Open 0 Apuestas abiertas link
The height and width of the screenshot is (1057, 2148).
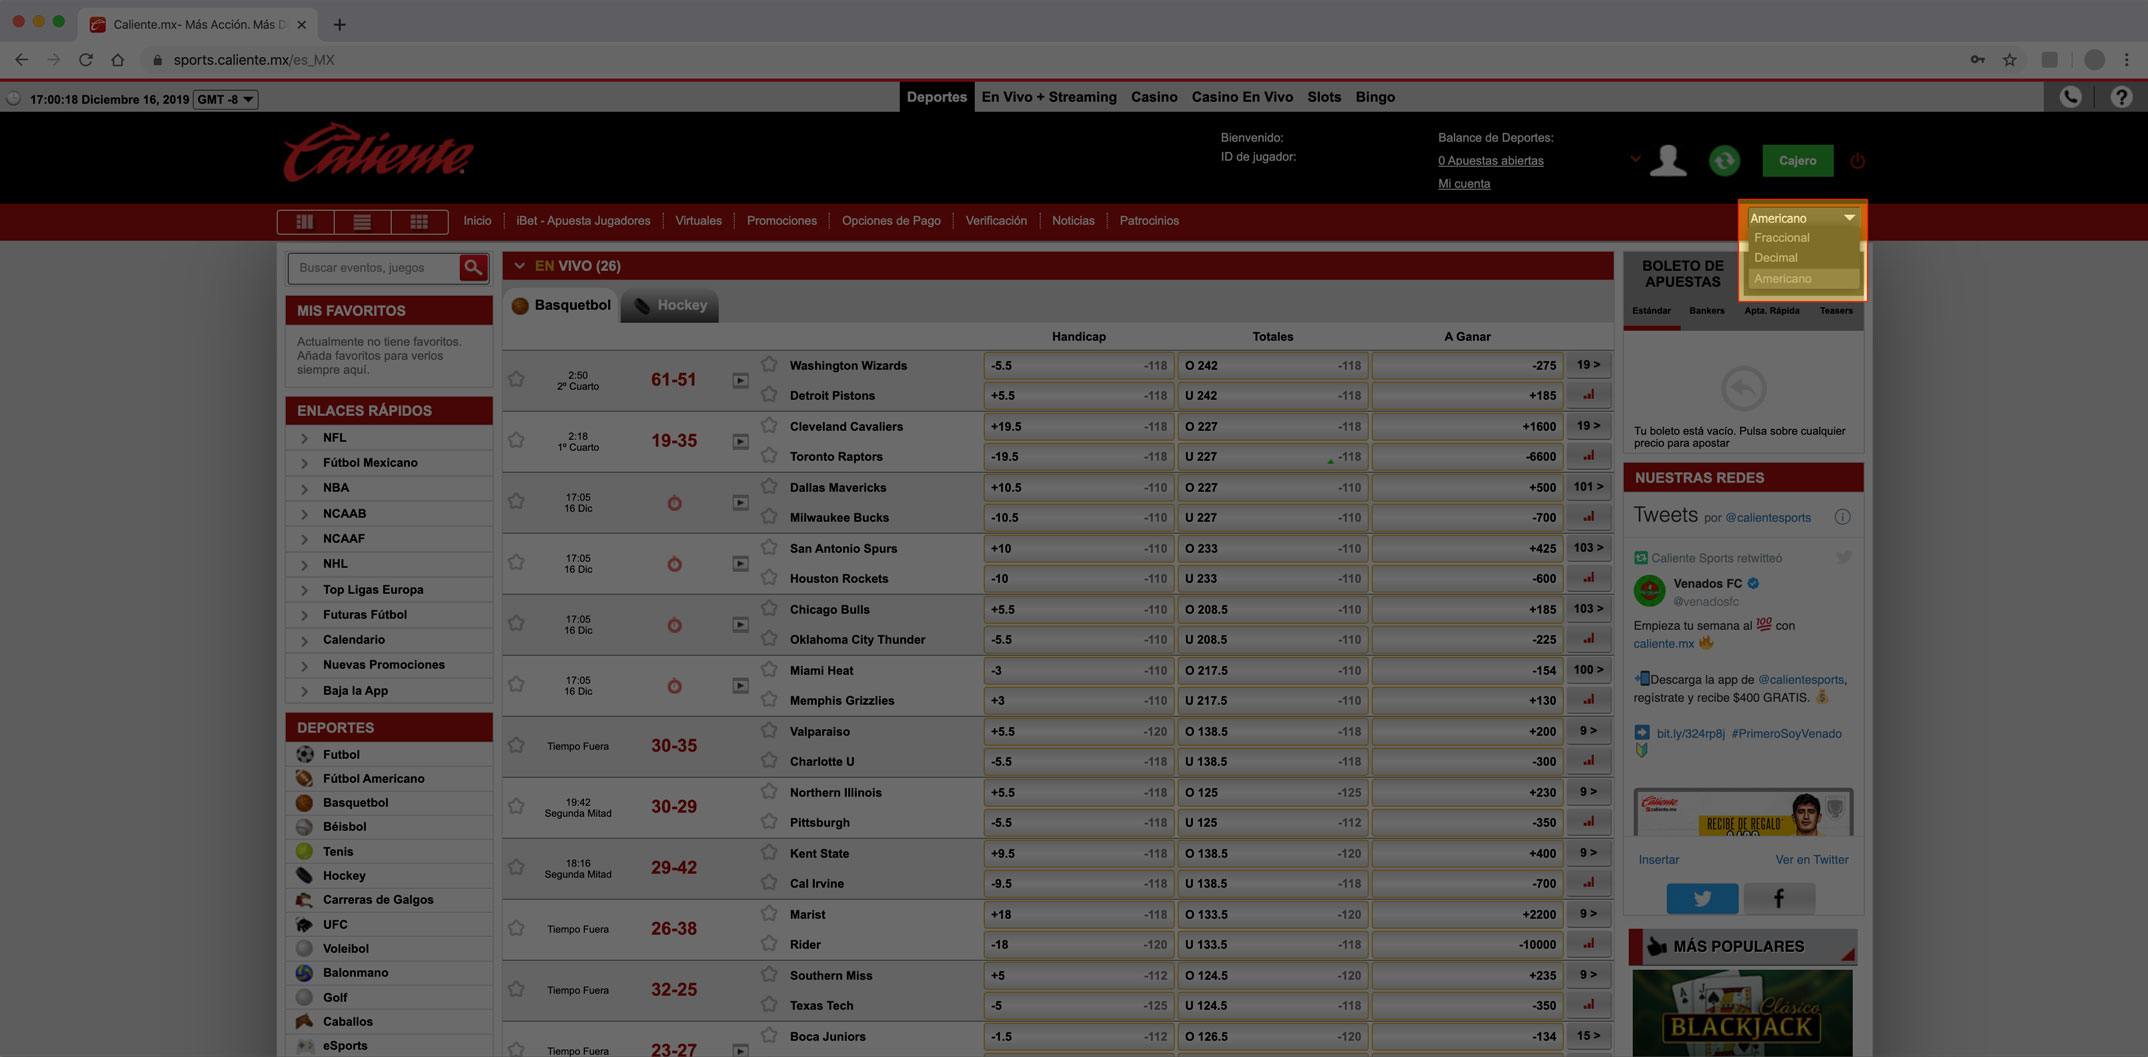(x=1490, y=161)
